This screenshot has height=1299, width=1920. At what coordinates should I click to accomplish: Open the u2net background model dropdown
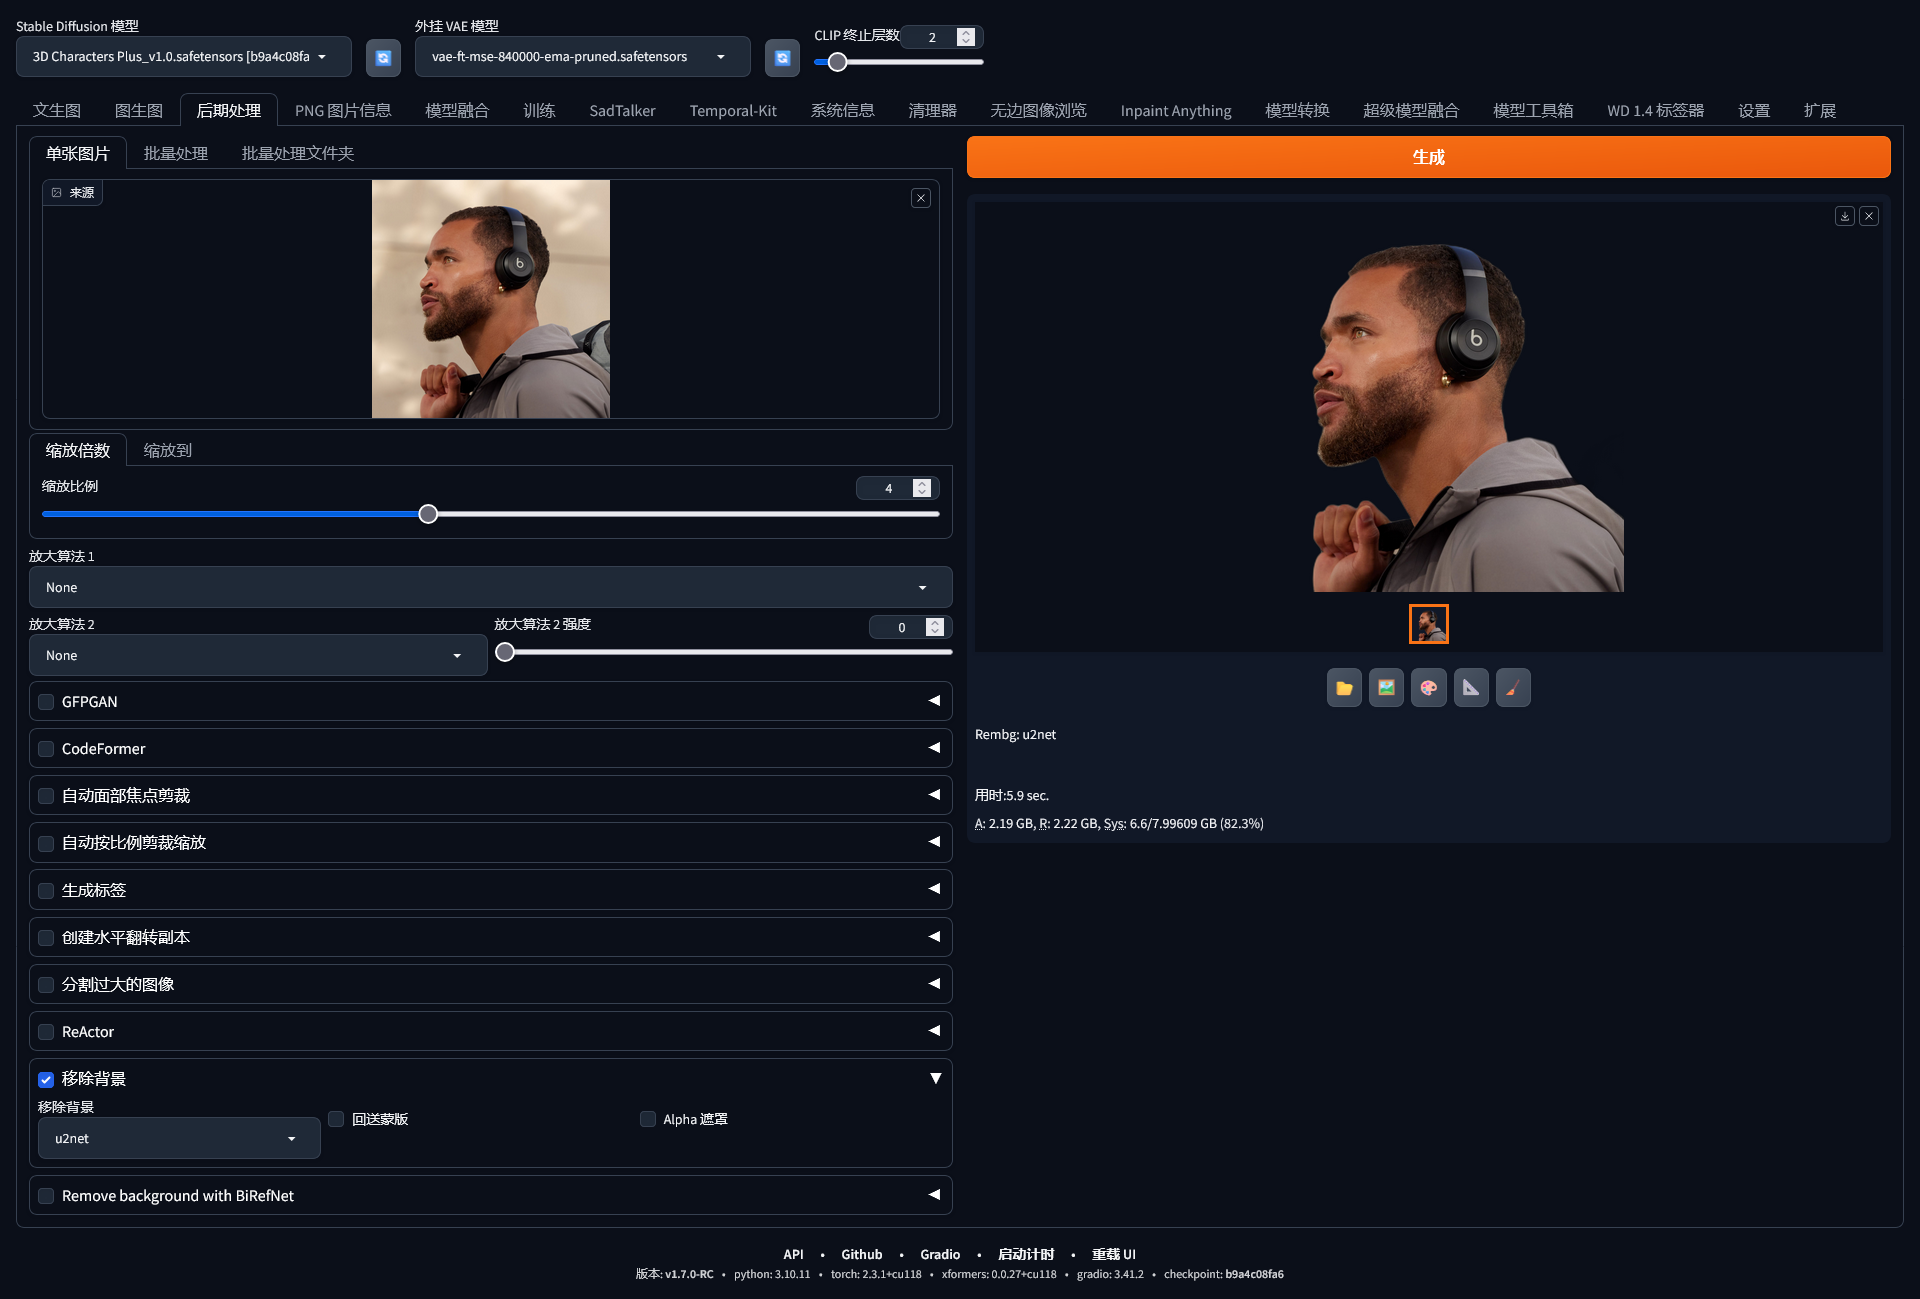pyautogui.click(x=179, y=1138)
